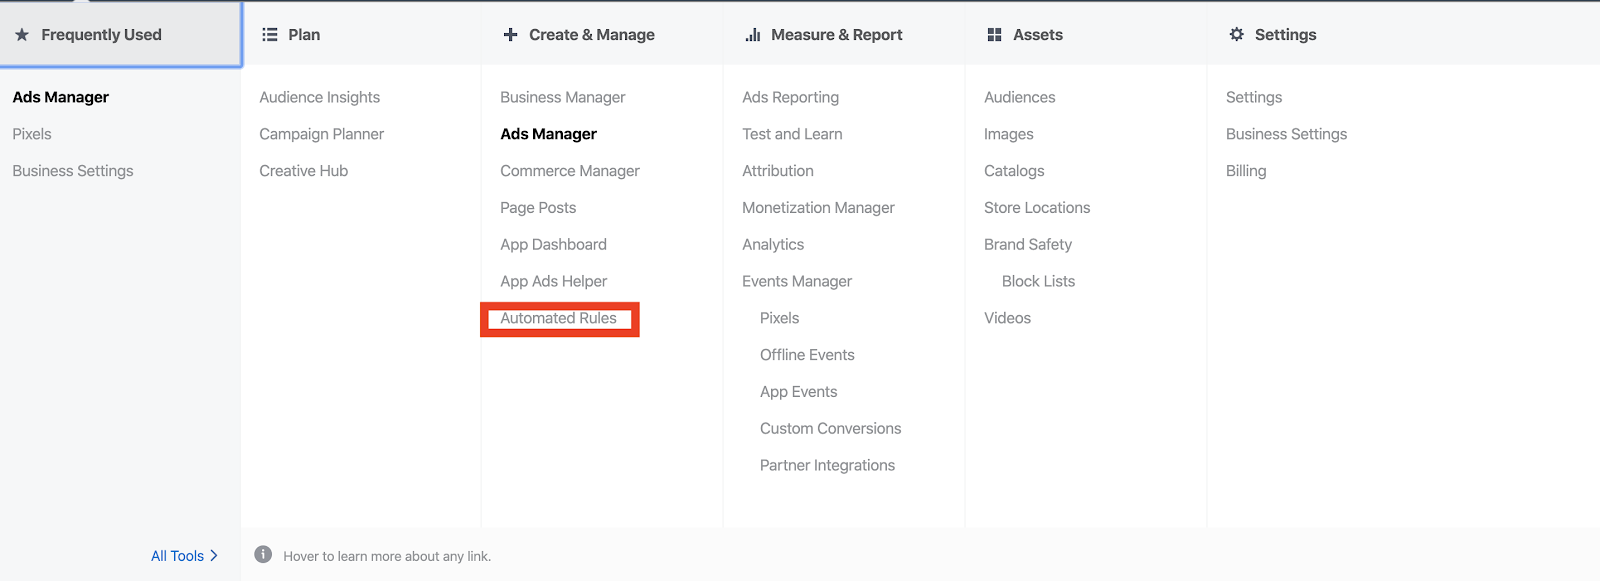Viewport: 1600px width, 581px height.
Task: Open Test and Learn
Action: click(792, 134)
